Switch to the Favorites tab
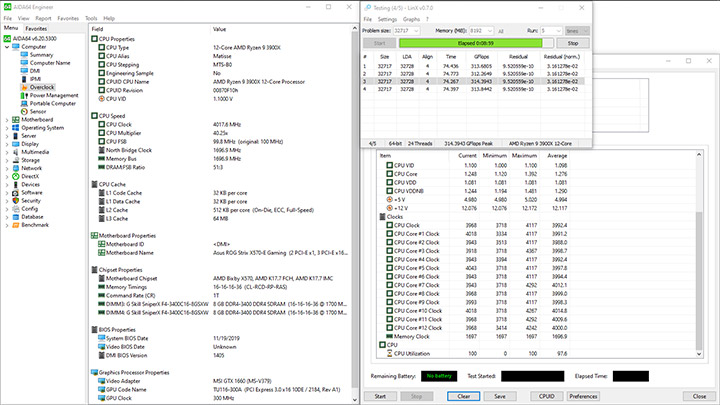This screenshot has height=405, width=720. (x=36, y=28)
